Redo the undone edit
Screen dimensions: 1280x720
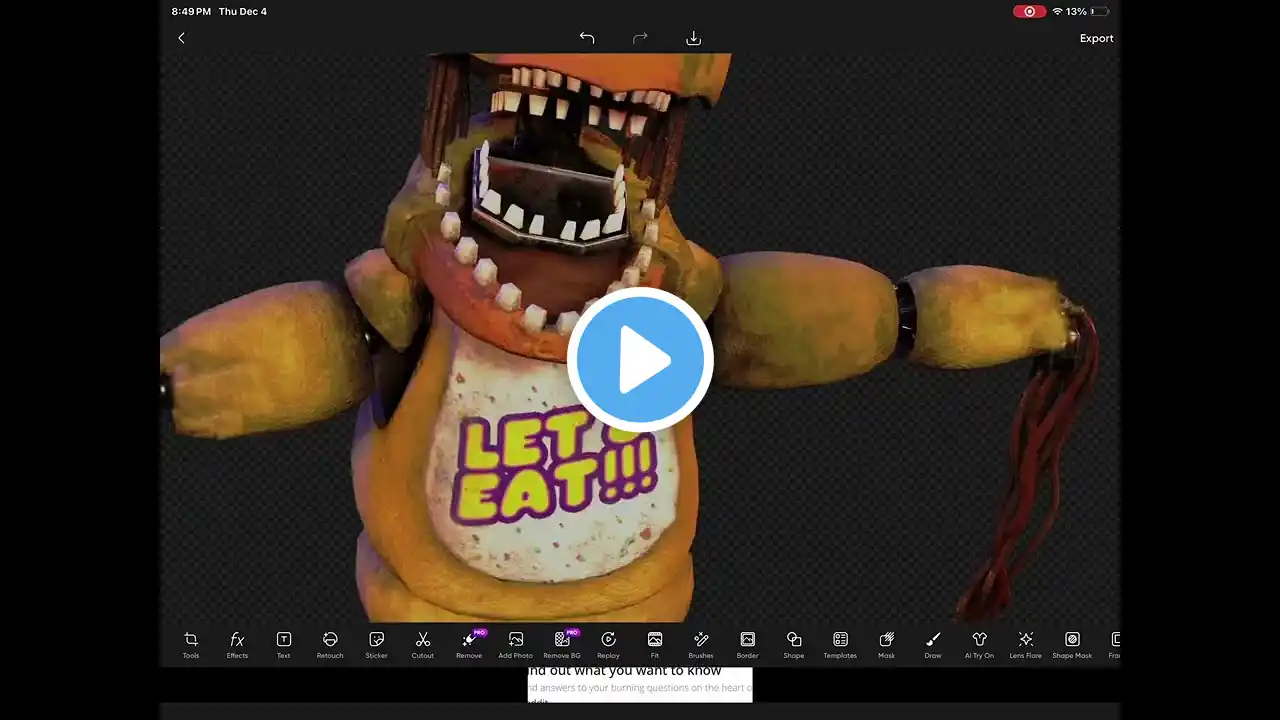(640, 38)
